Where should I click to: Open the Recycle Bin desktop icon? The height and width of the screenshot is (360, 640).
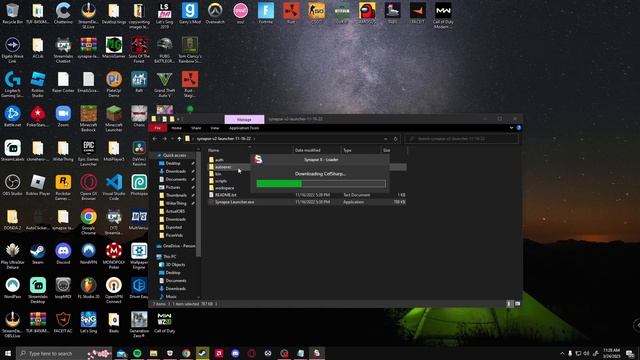(x=12, y=13)
